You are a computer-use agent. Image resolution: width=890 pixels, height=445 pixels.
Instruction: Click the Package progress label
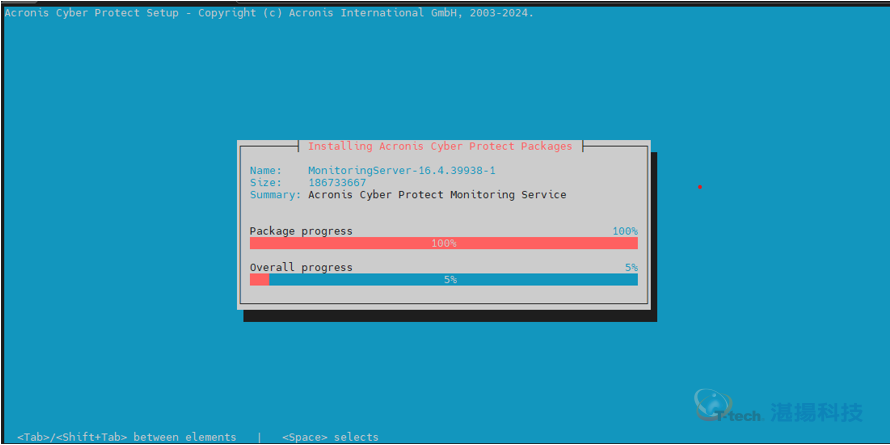click(x=301, y=231)
